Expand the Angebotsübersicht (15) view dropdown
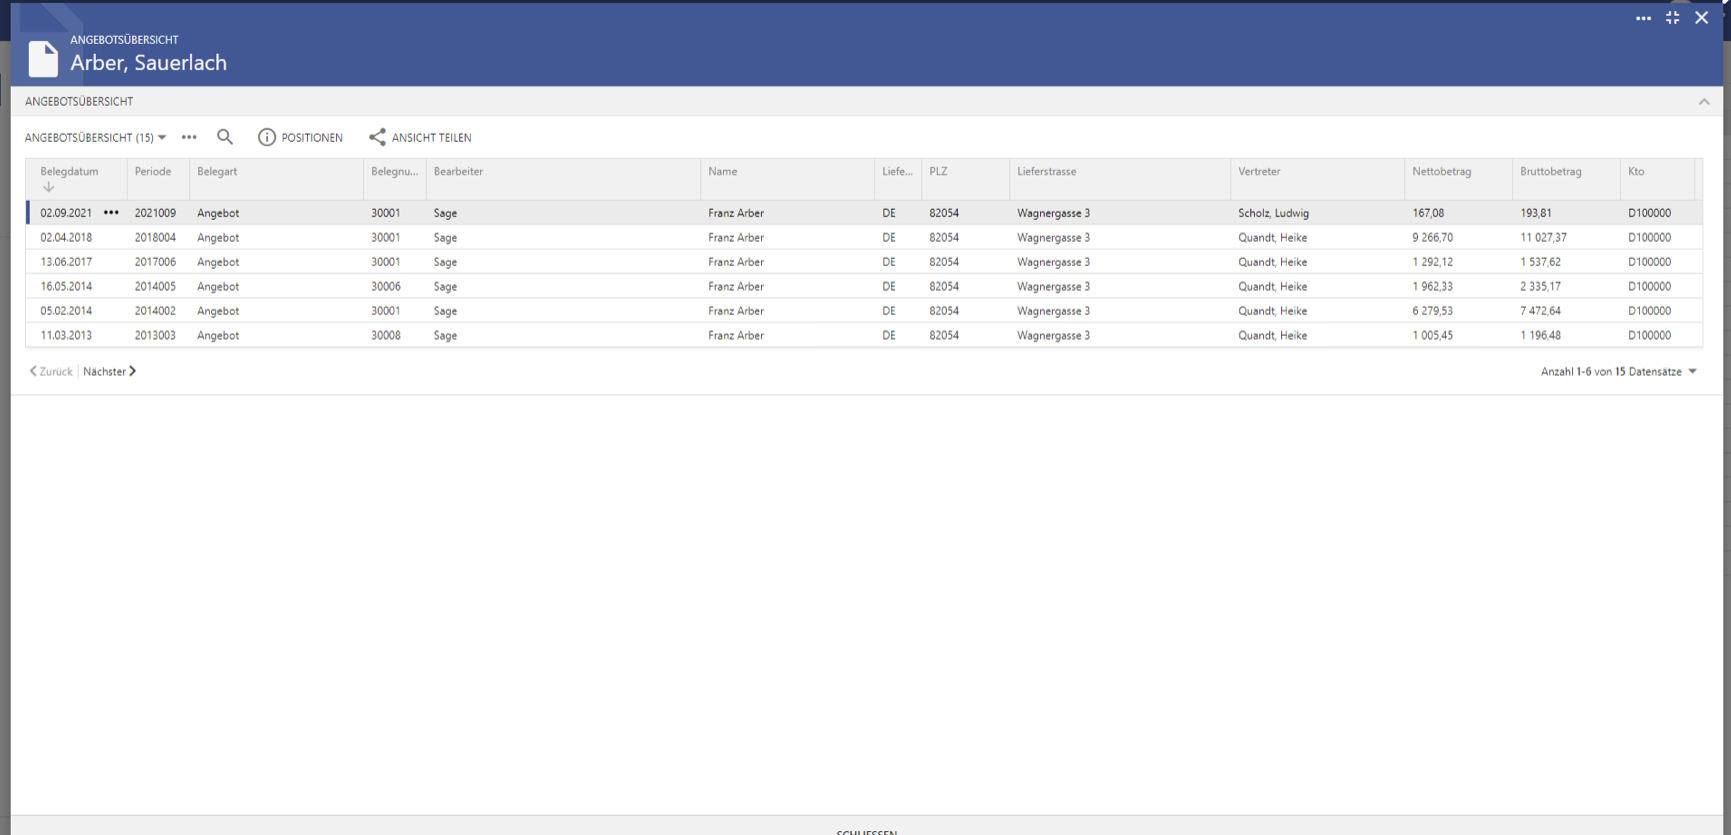The height and width of the screenshot is (835, 1731). coord(162,138)
